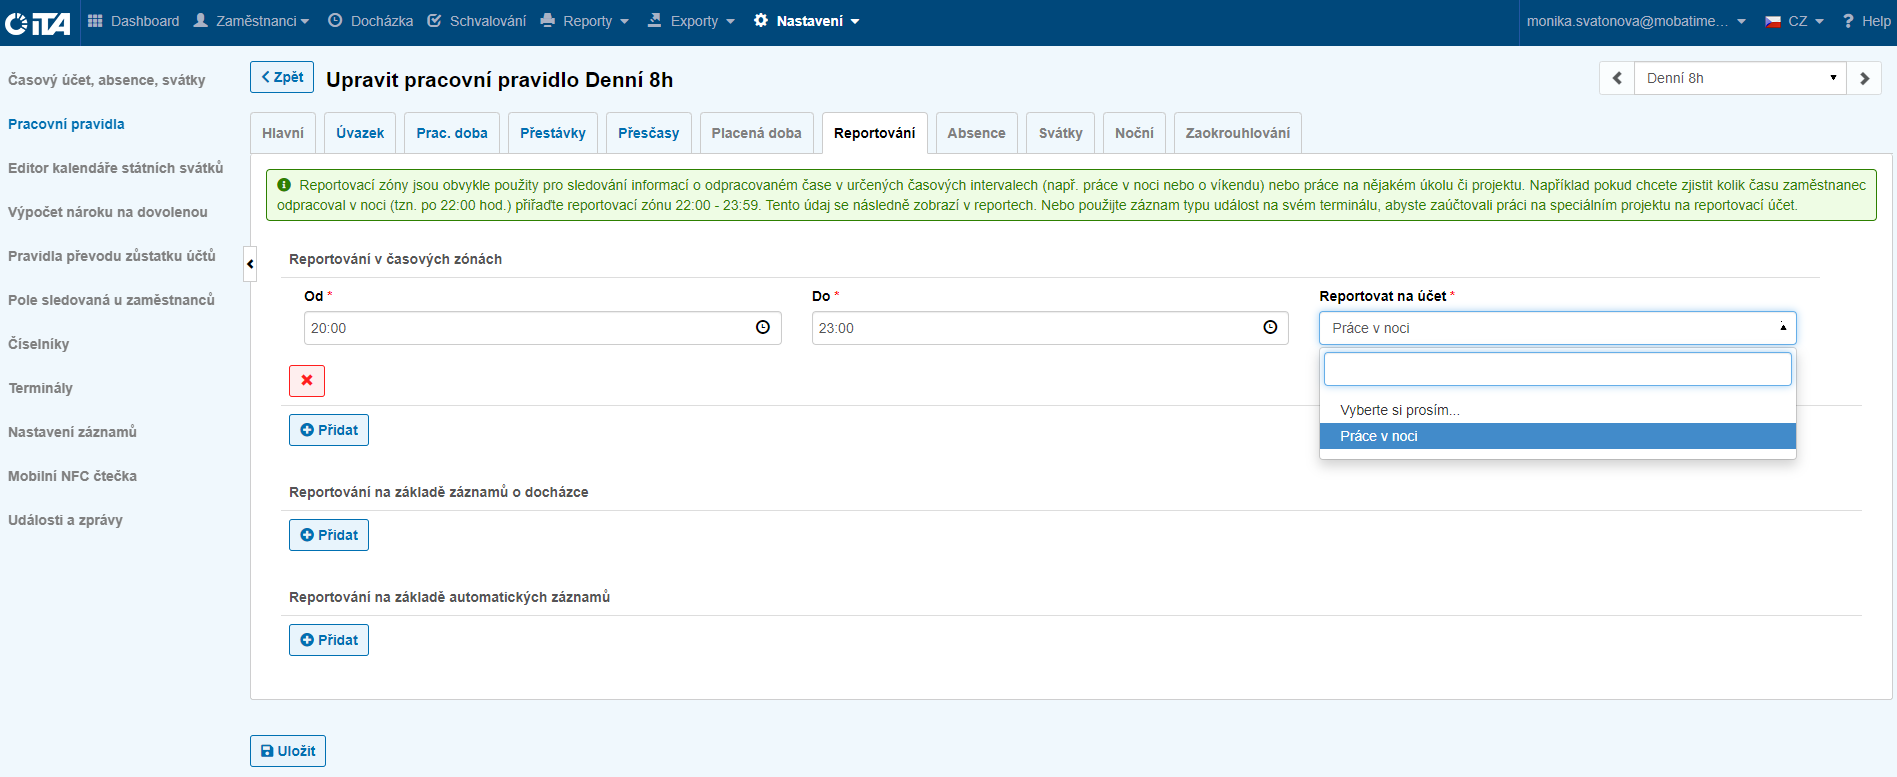
Task: Click the dropdown search input field
Action: pos(1557,369)
